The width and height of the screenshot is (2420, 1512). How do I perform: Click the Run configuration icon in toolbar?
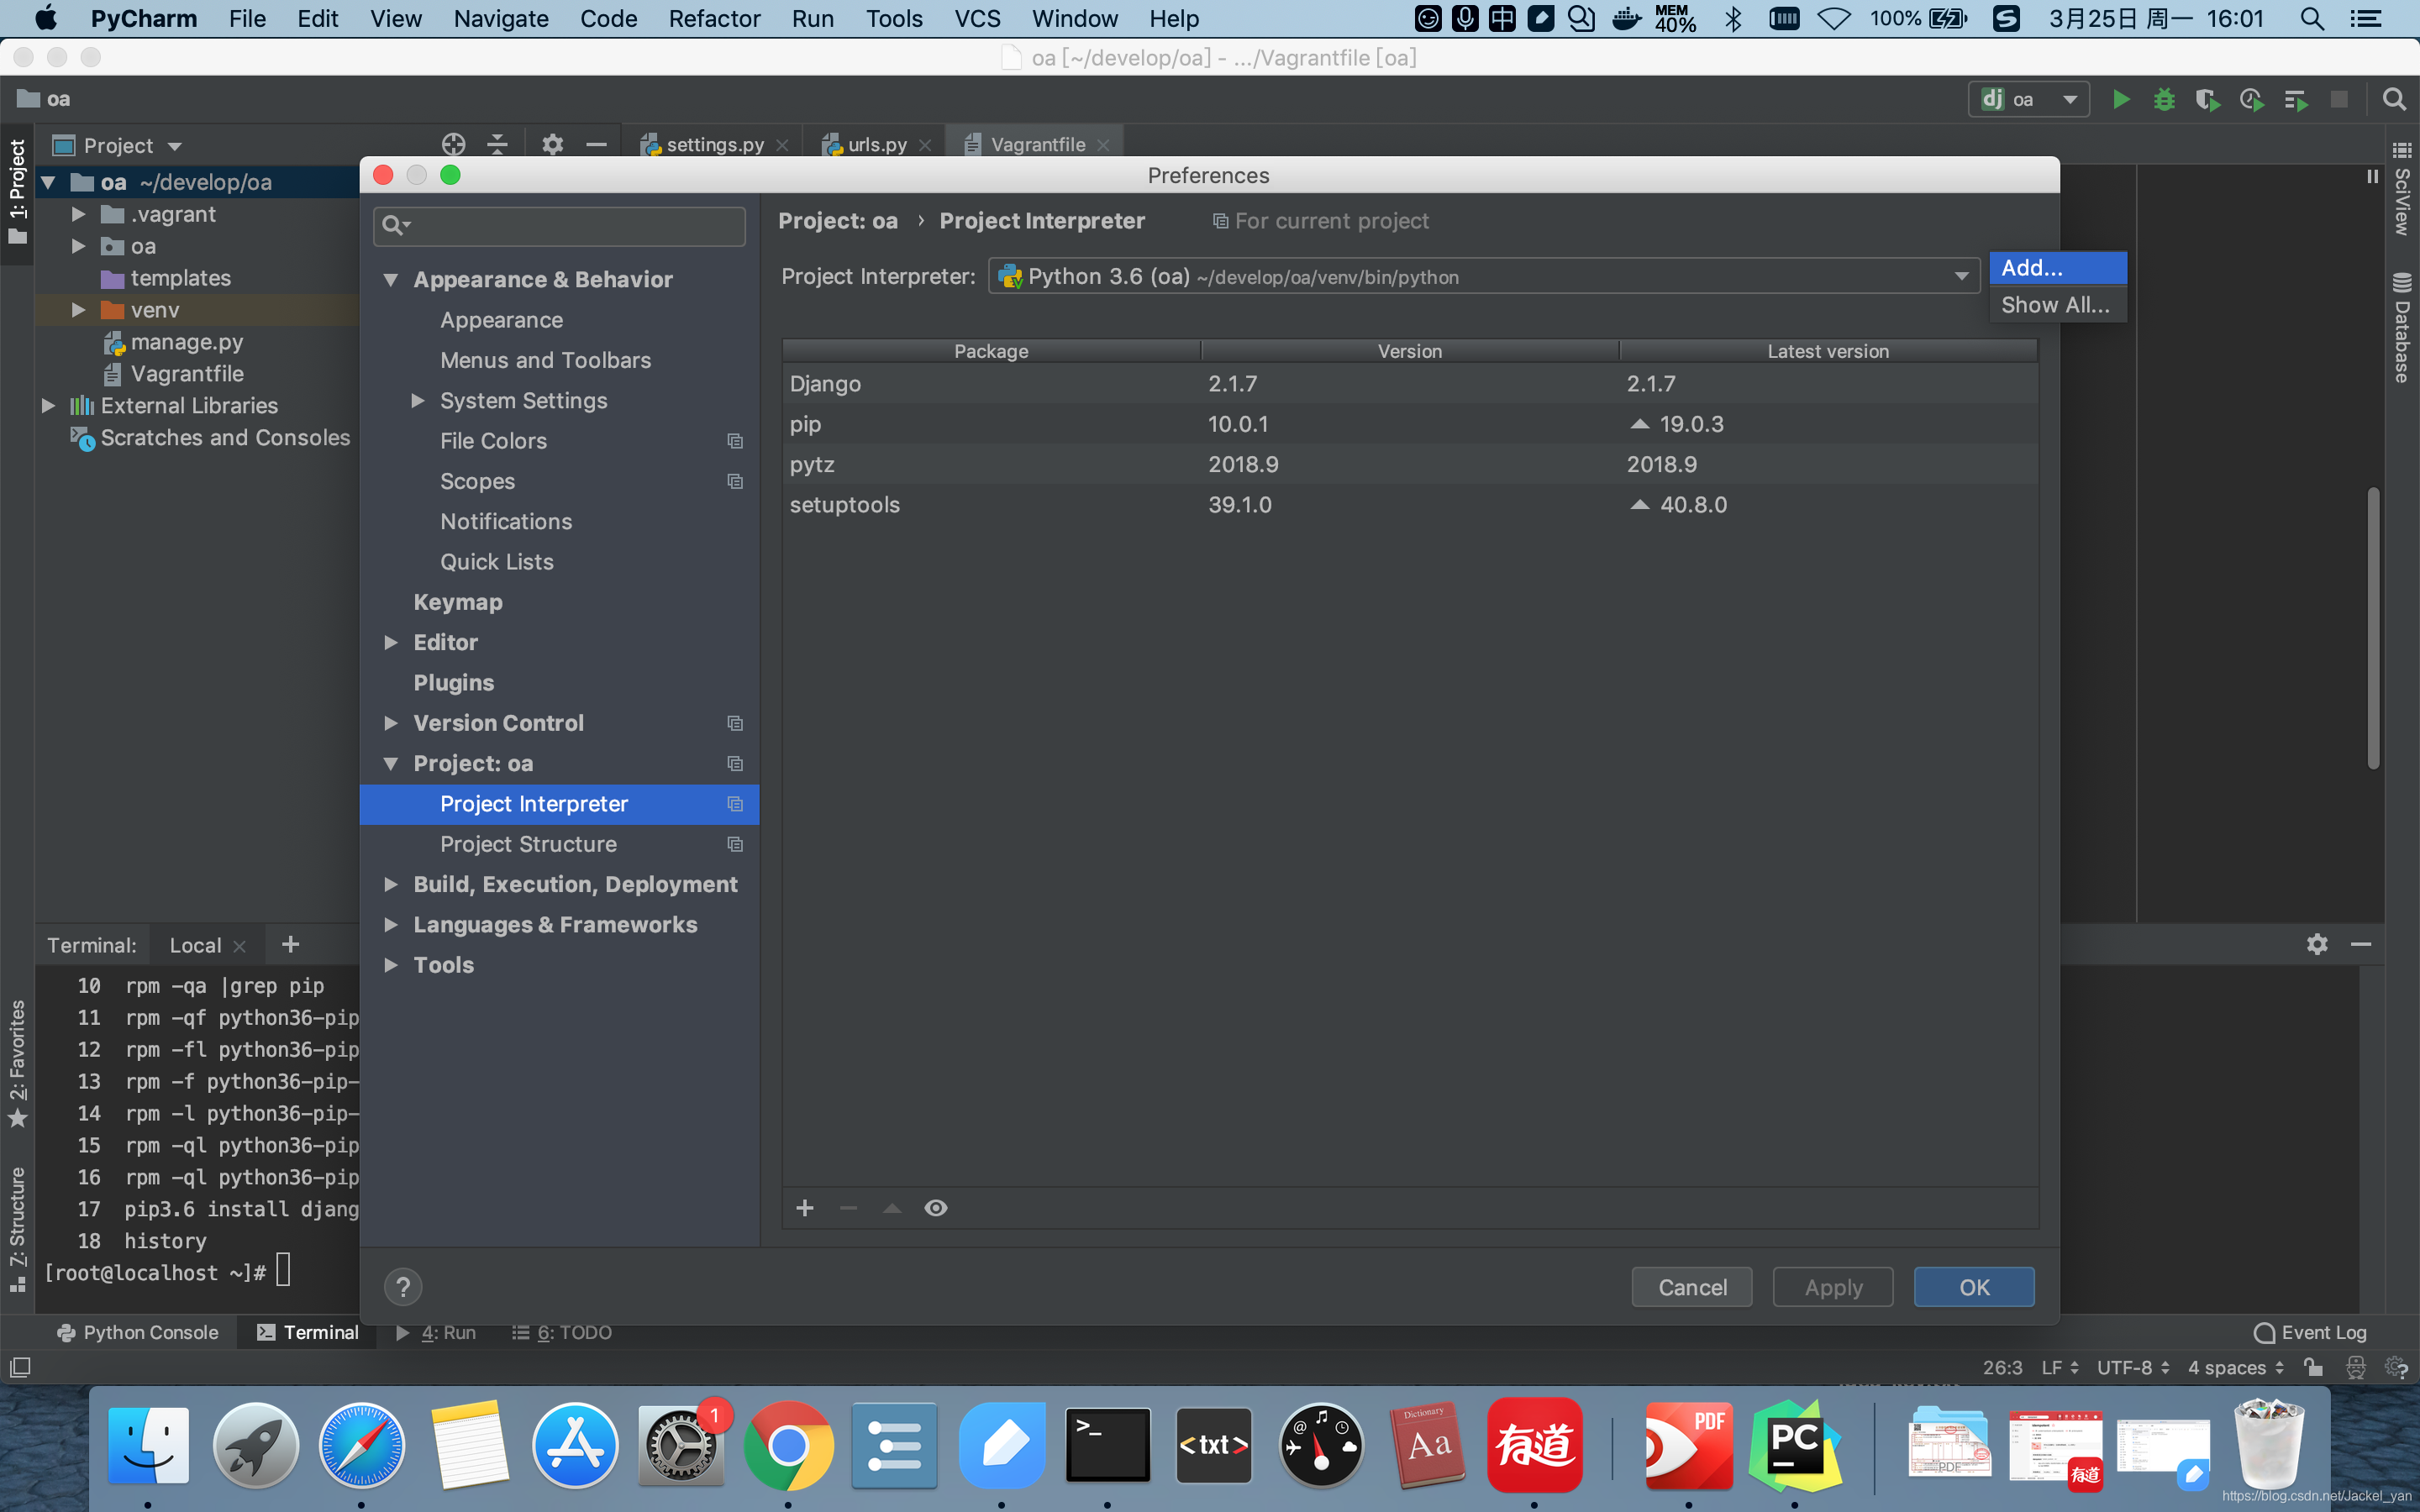(2026, 99)
